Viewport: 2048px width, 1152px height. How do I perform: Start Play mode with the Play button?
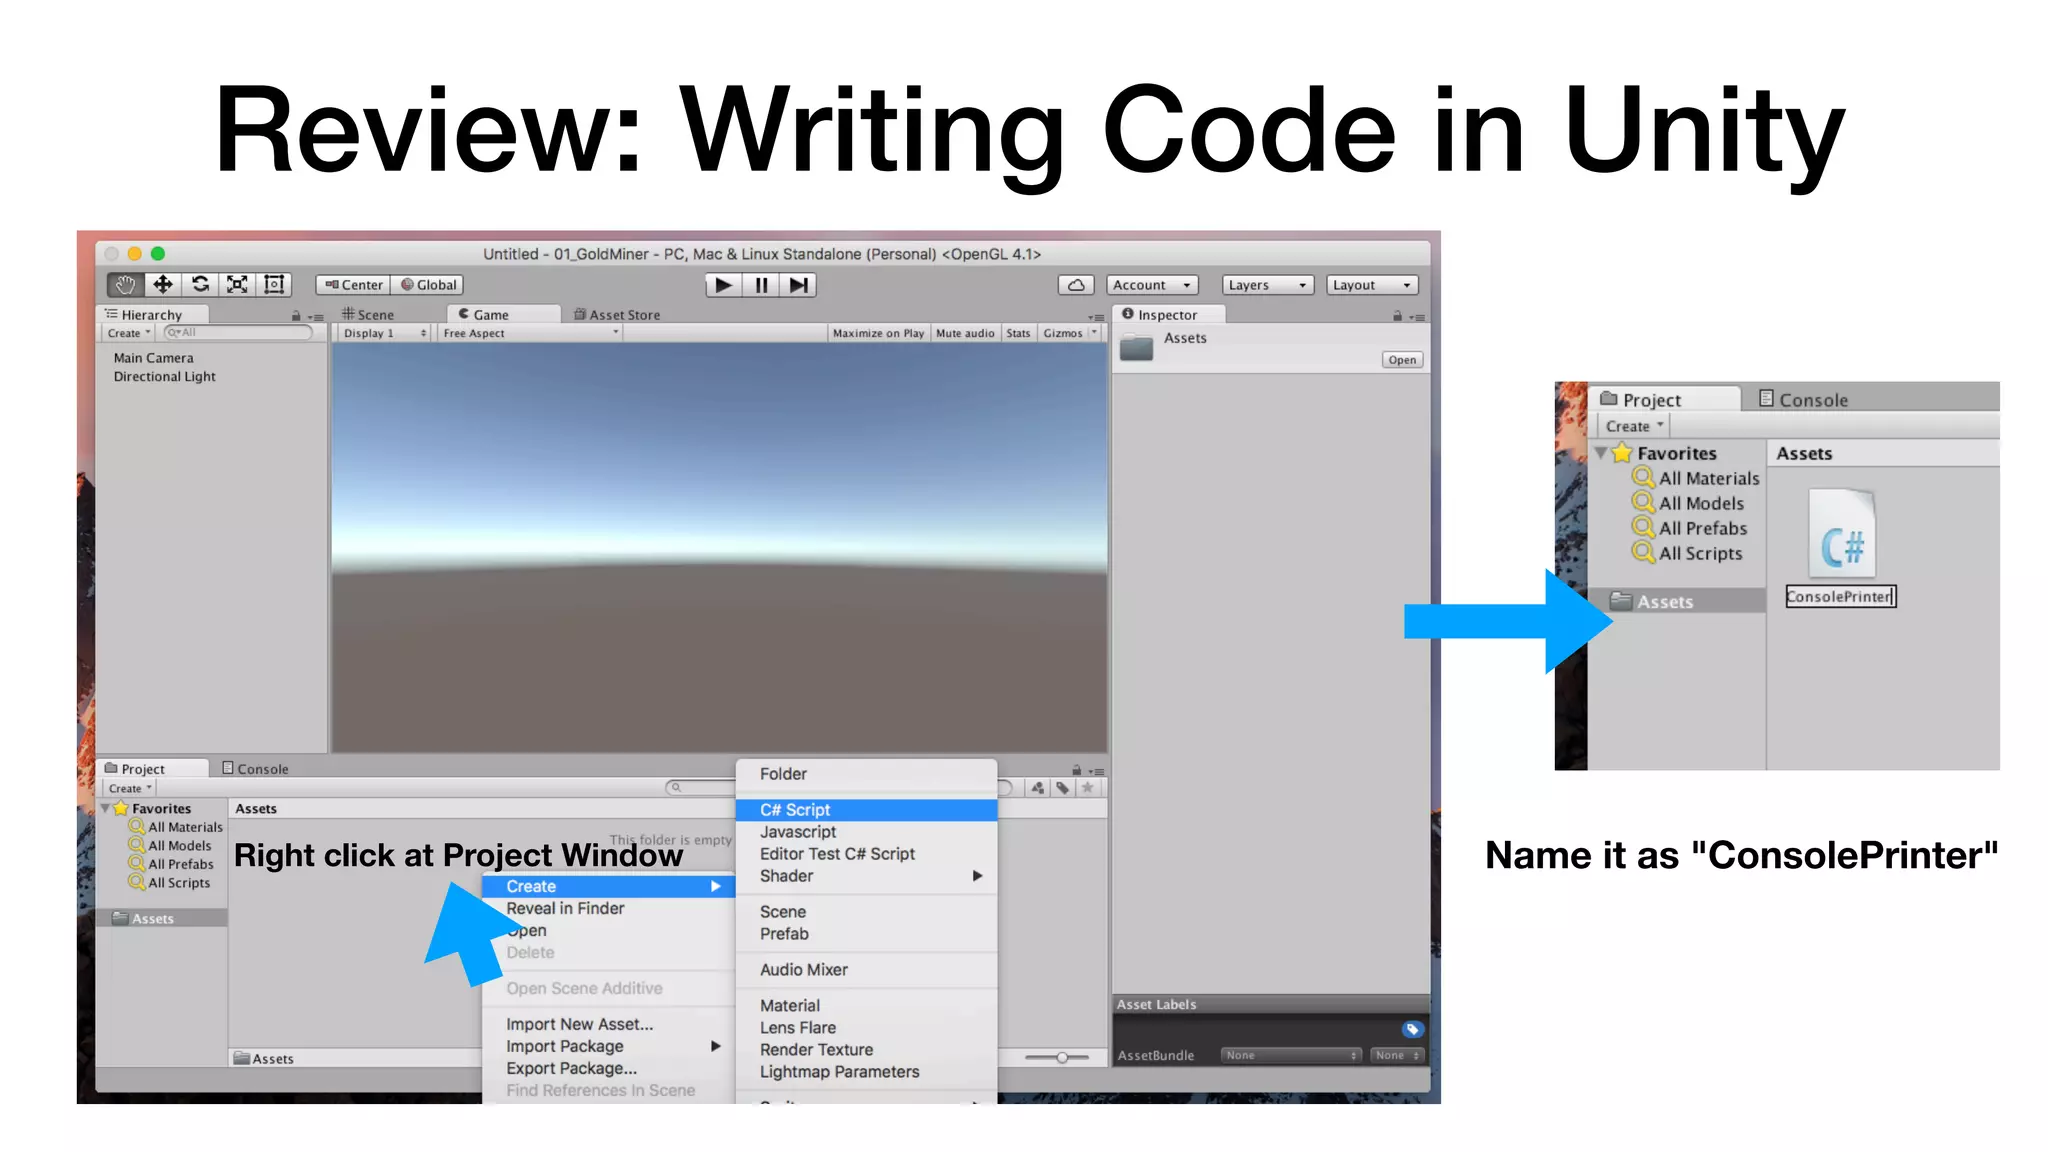(x=723, y=285)
